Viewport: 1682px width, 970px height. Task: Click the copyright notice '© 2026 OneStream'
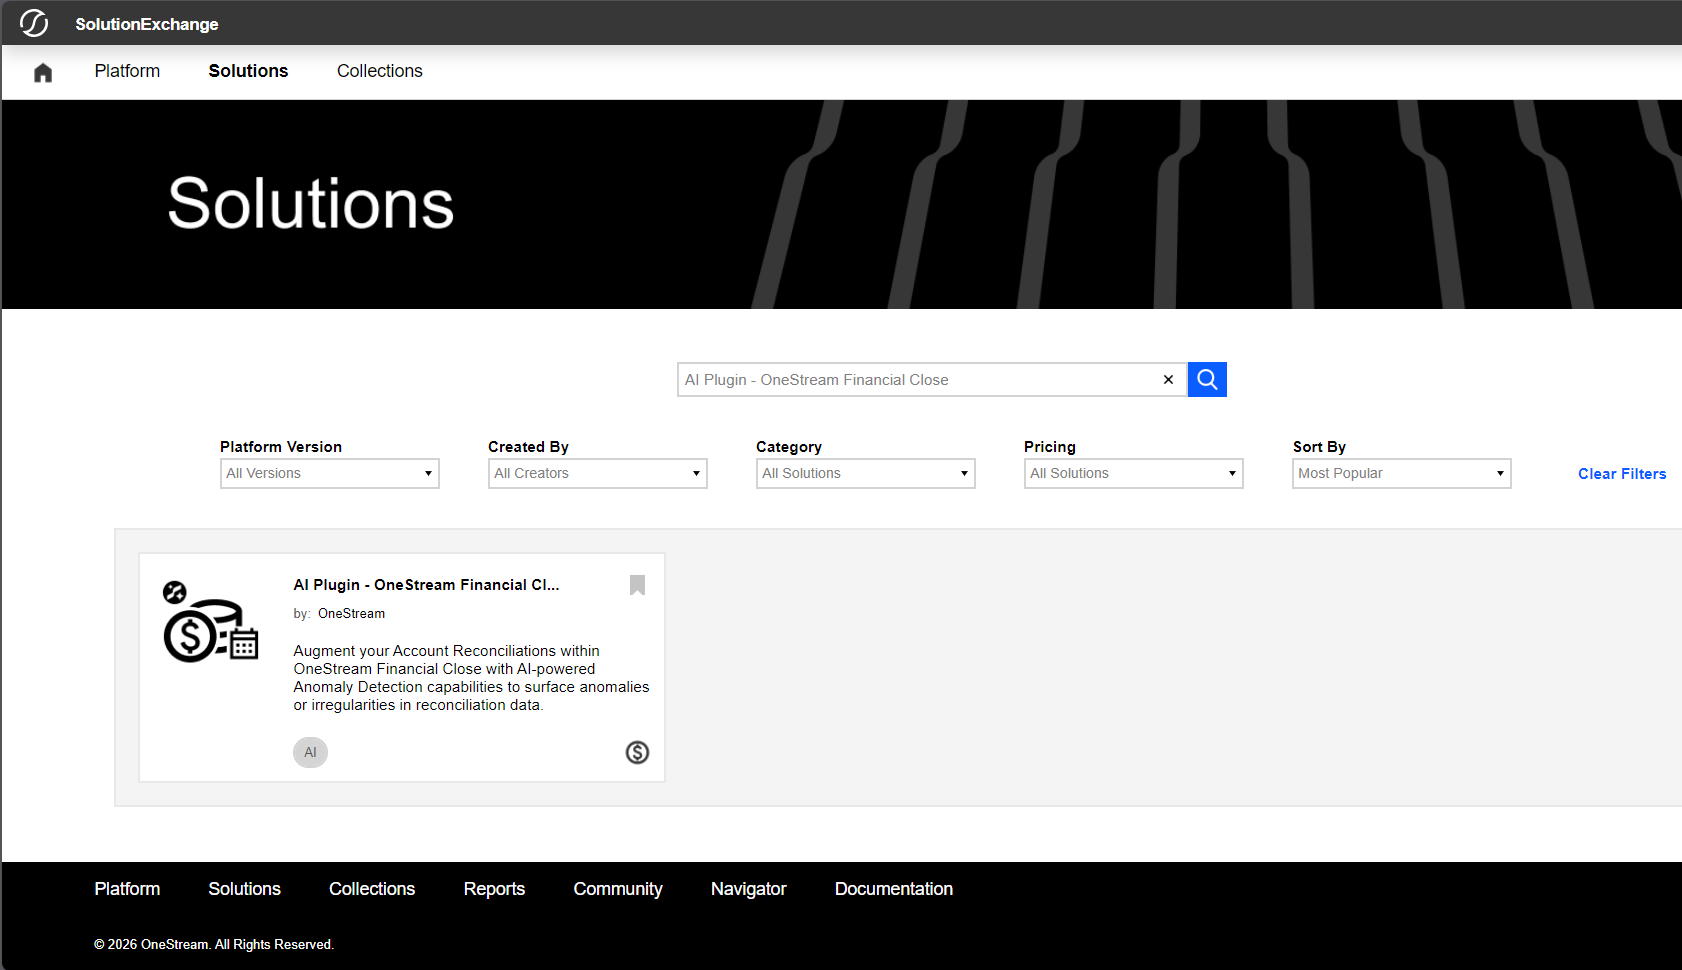point(214,945)
